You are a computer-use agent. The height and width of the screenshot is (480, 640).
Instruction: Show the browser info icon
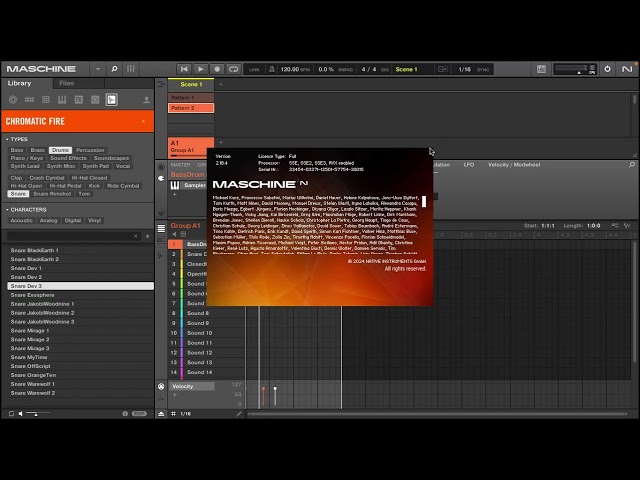coord(125,413)
